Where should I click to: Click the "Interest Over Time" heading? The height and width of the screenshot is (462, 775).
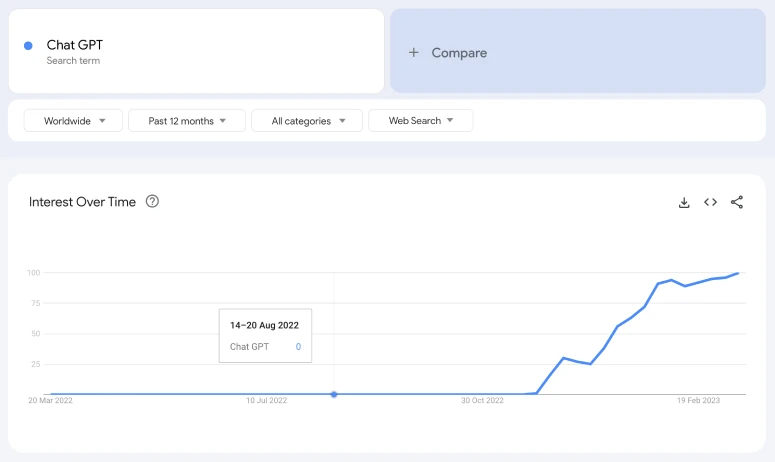[82, 202]
